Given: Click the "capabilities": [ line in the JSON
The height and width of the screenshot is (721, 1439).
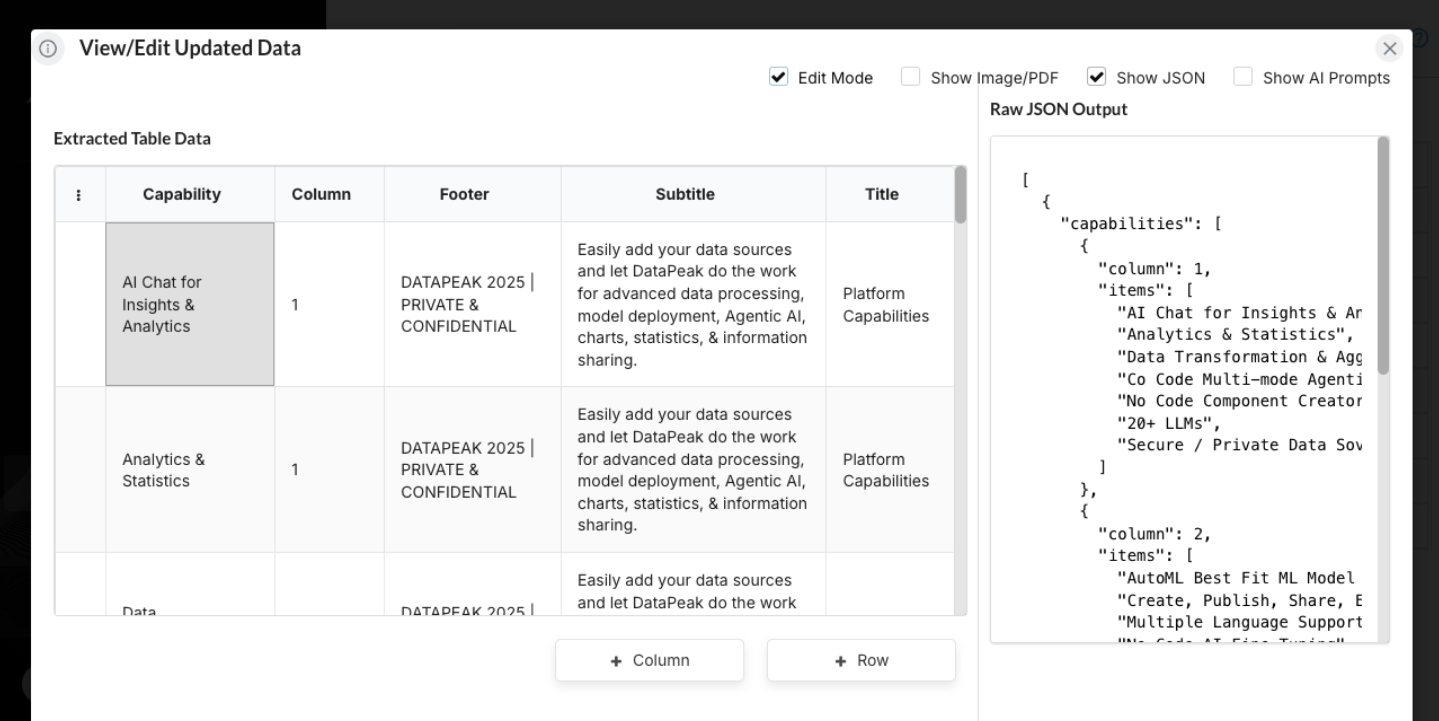Looking at the screenshot, I should click(x=1140, y=224).
